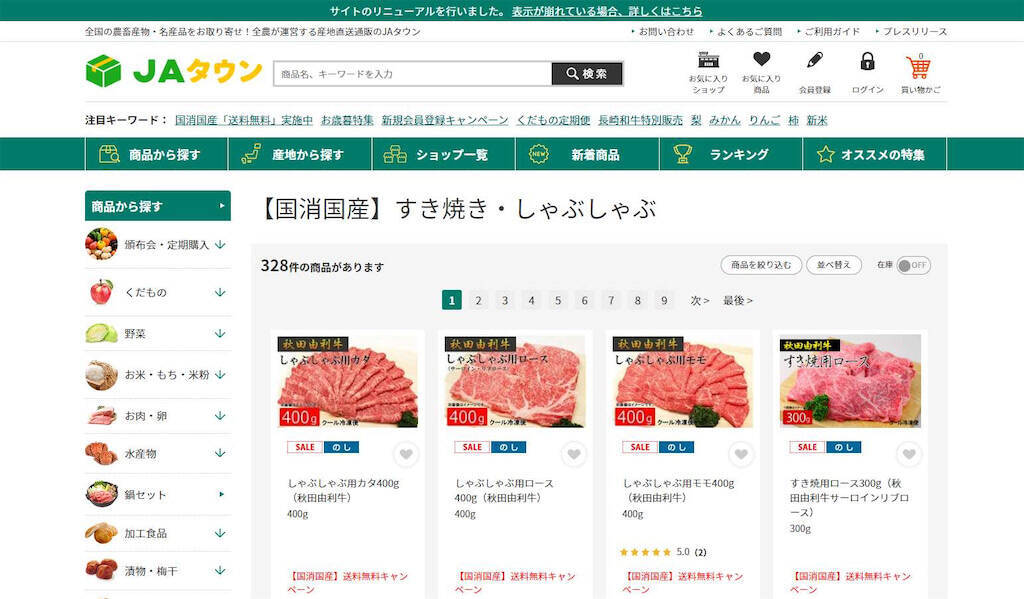Go to page 9 of results

pos(664,300)
